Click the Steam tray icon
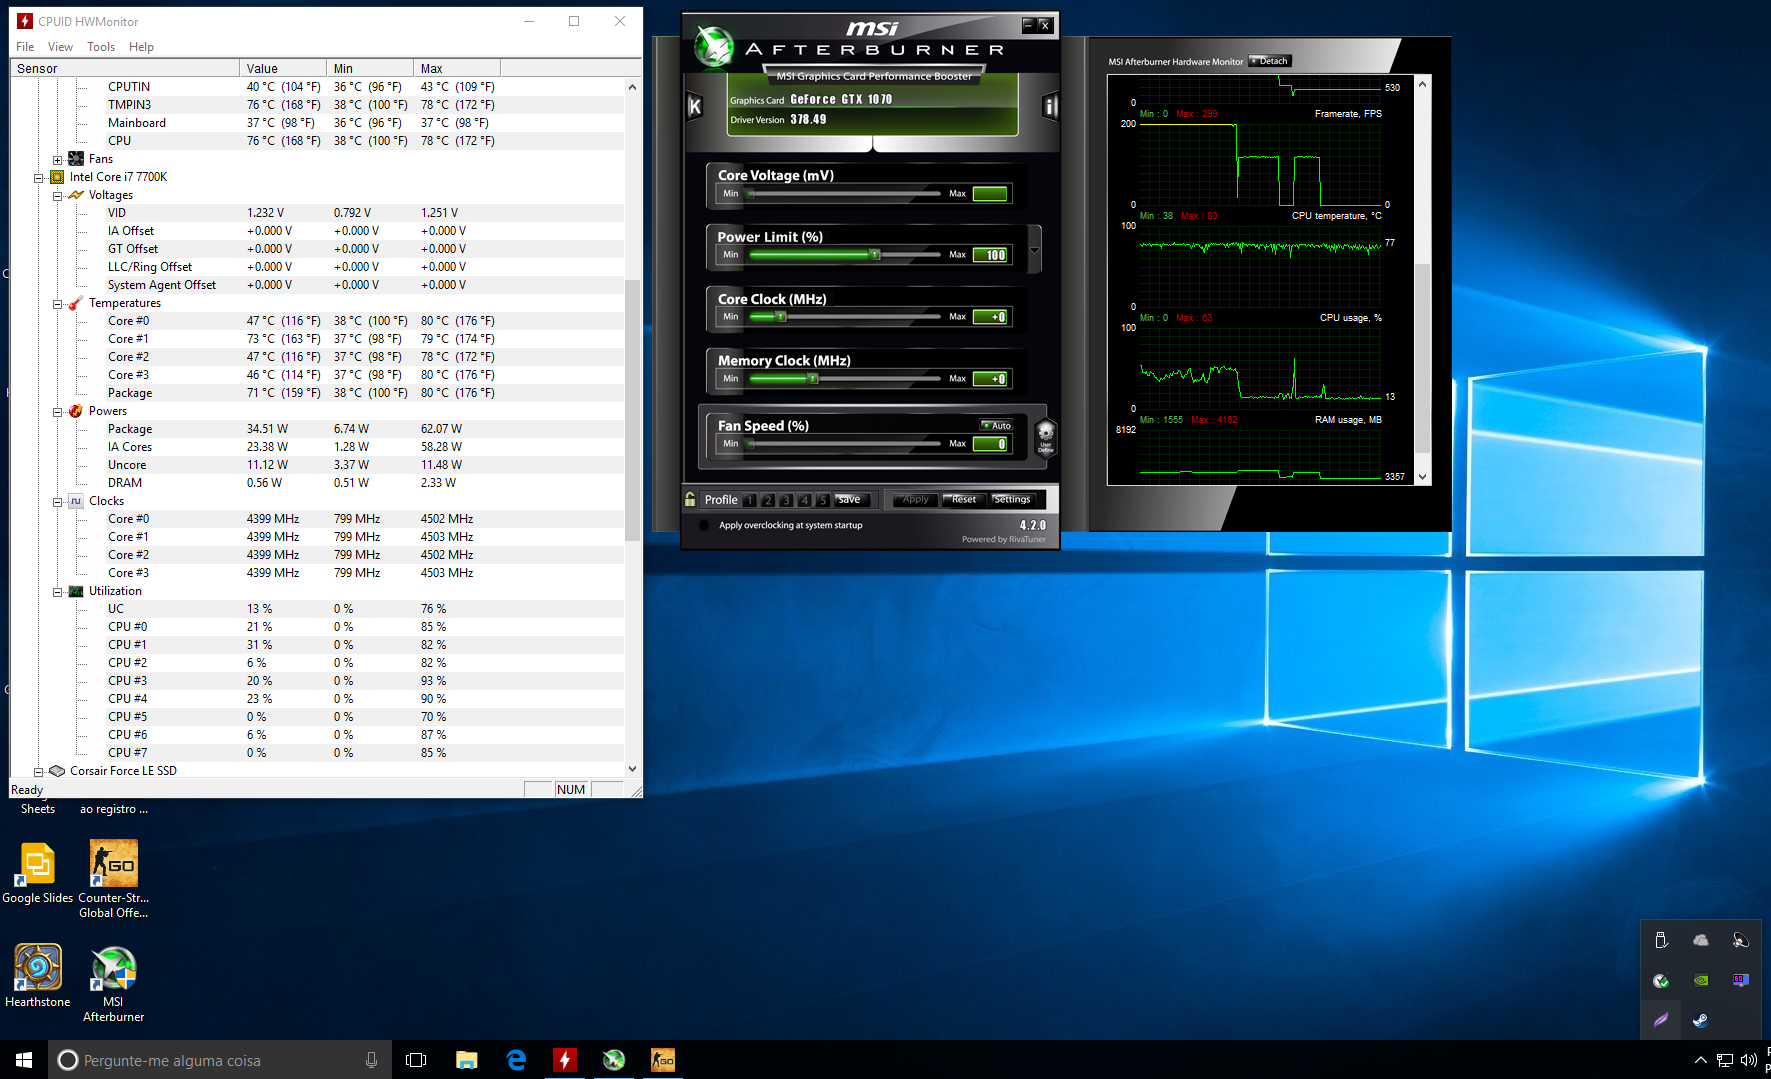The width and height of the screenshot is (1771, 1079). coord(1700,1020)
